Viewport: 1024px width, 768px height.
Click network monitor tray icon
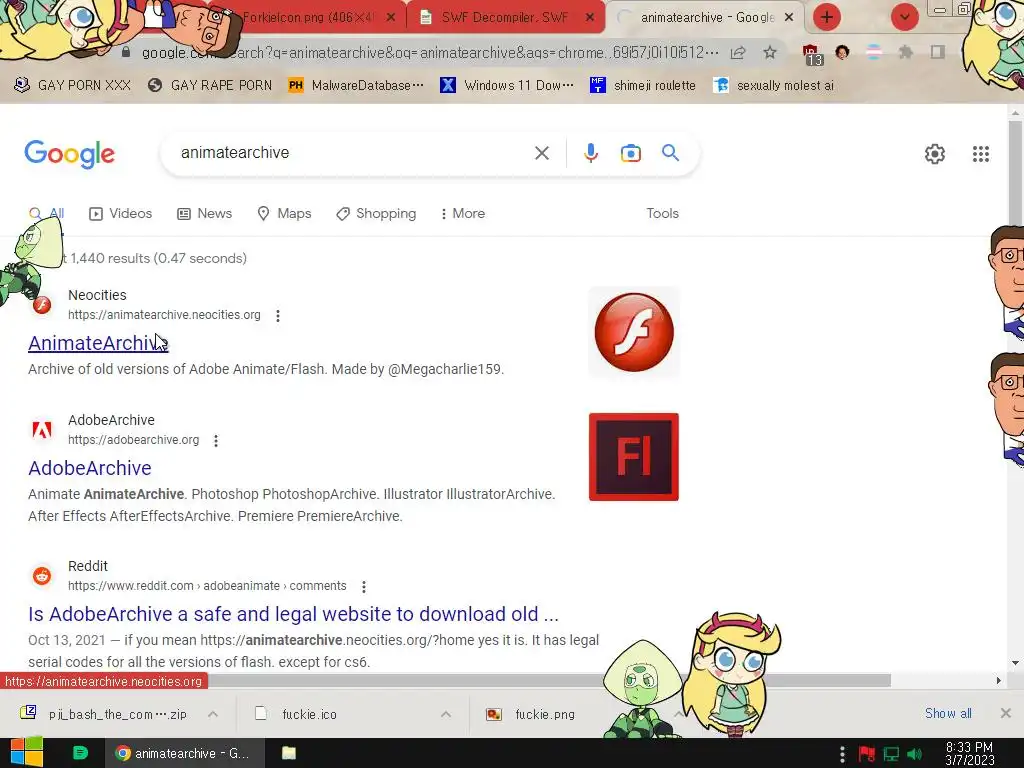(891, 754)
